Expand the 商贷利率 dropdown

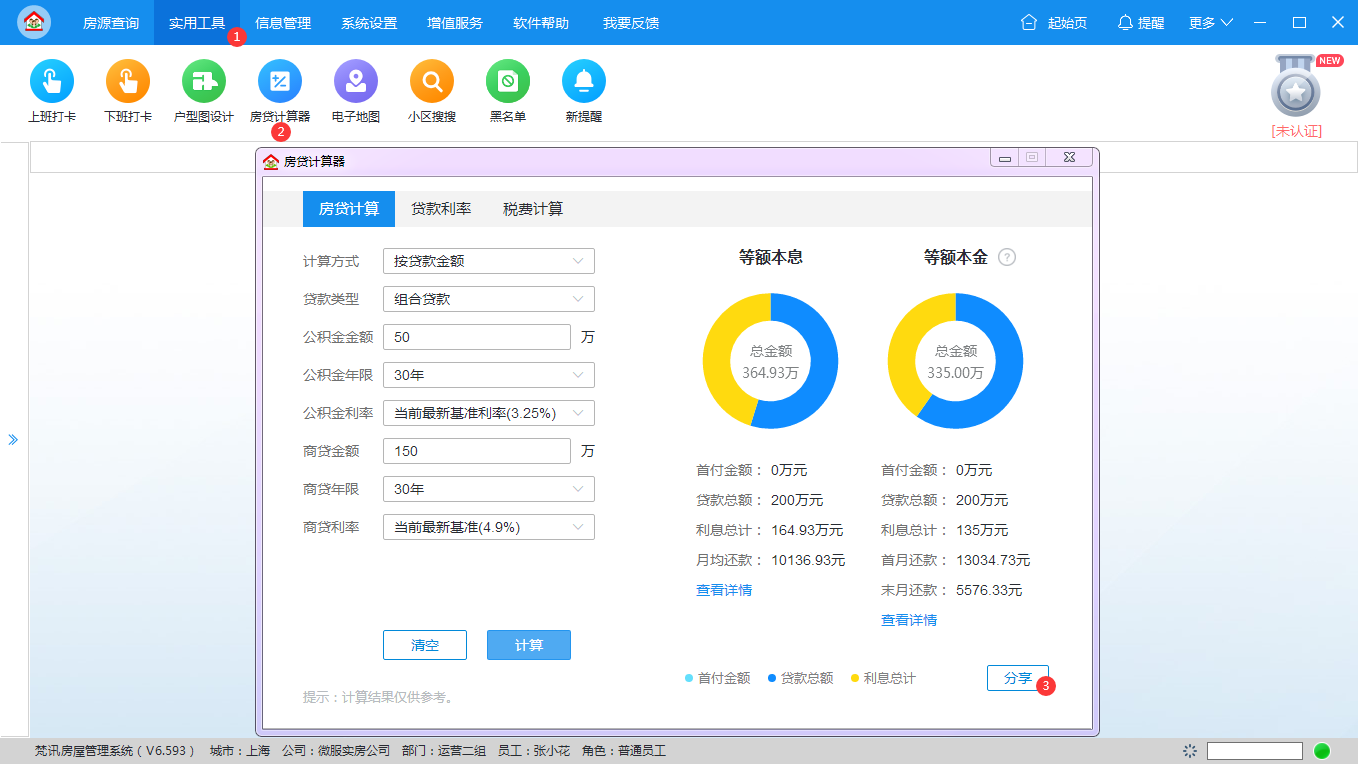tap(489, 527)
